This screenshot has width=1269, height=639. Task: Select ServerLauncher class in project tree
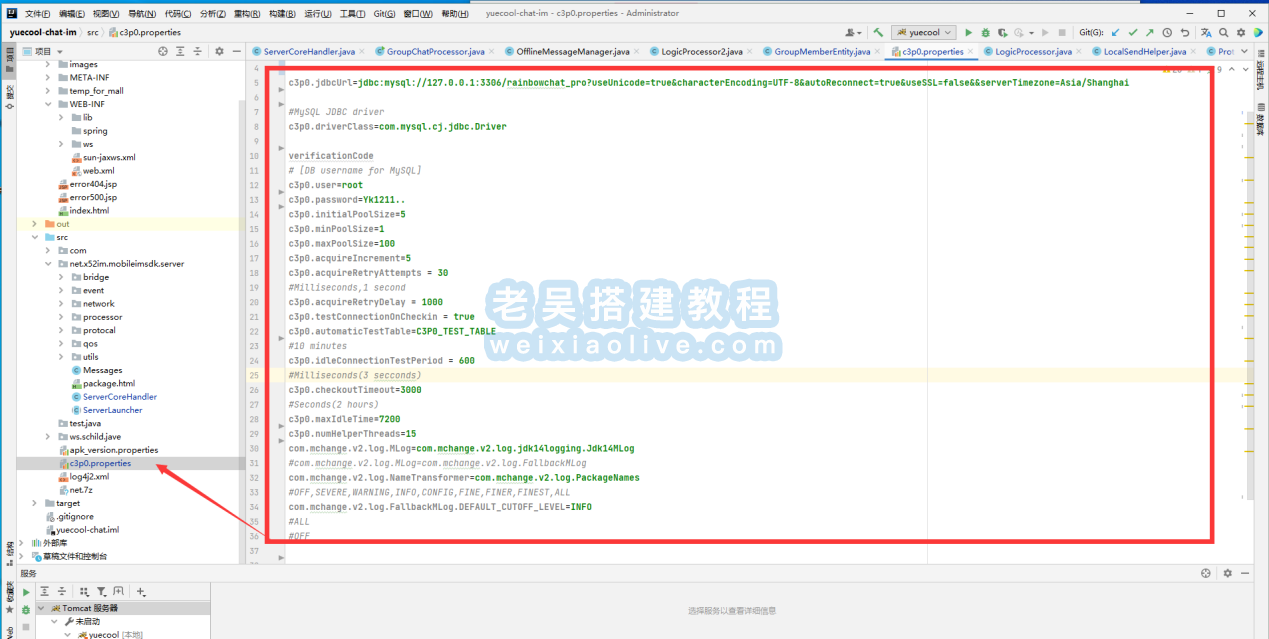tap(112, 410)
